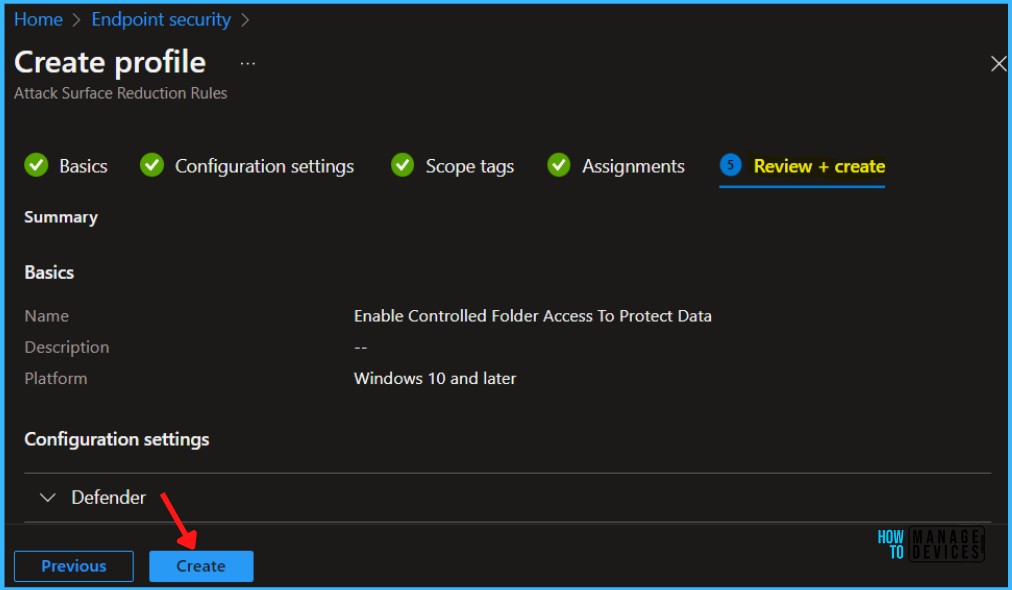Image resolution: width=1012 pixels, height=590 pixels.
Task: Click the HowToManageDevices watermark logo
Action: pos(930,545)
